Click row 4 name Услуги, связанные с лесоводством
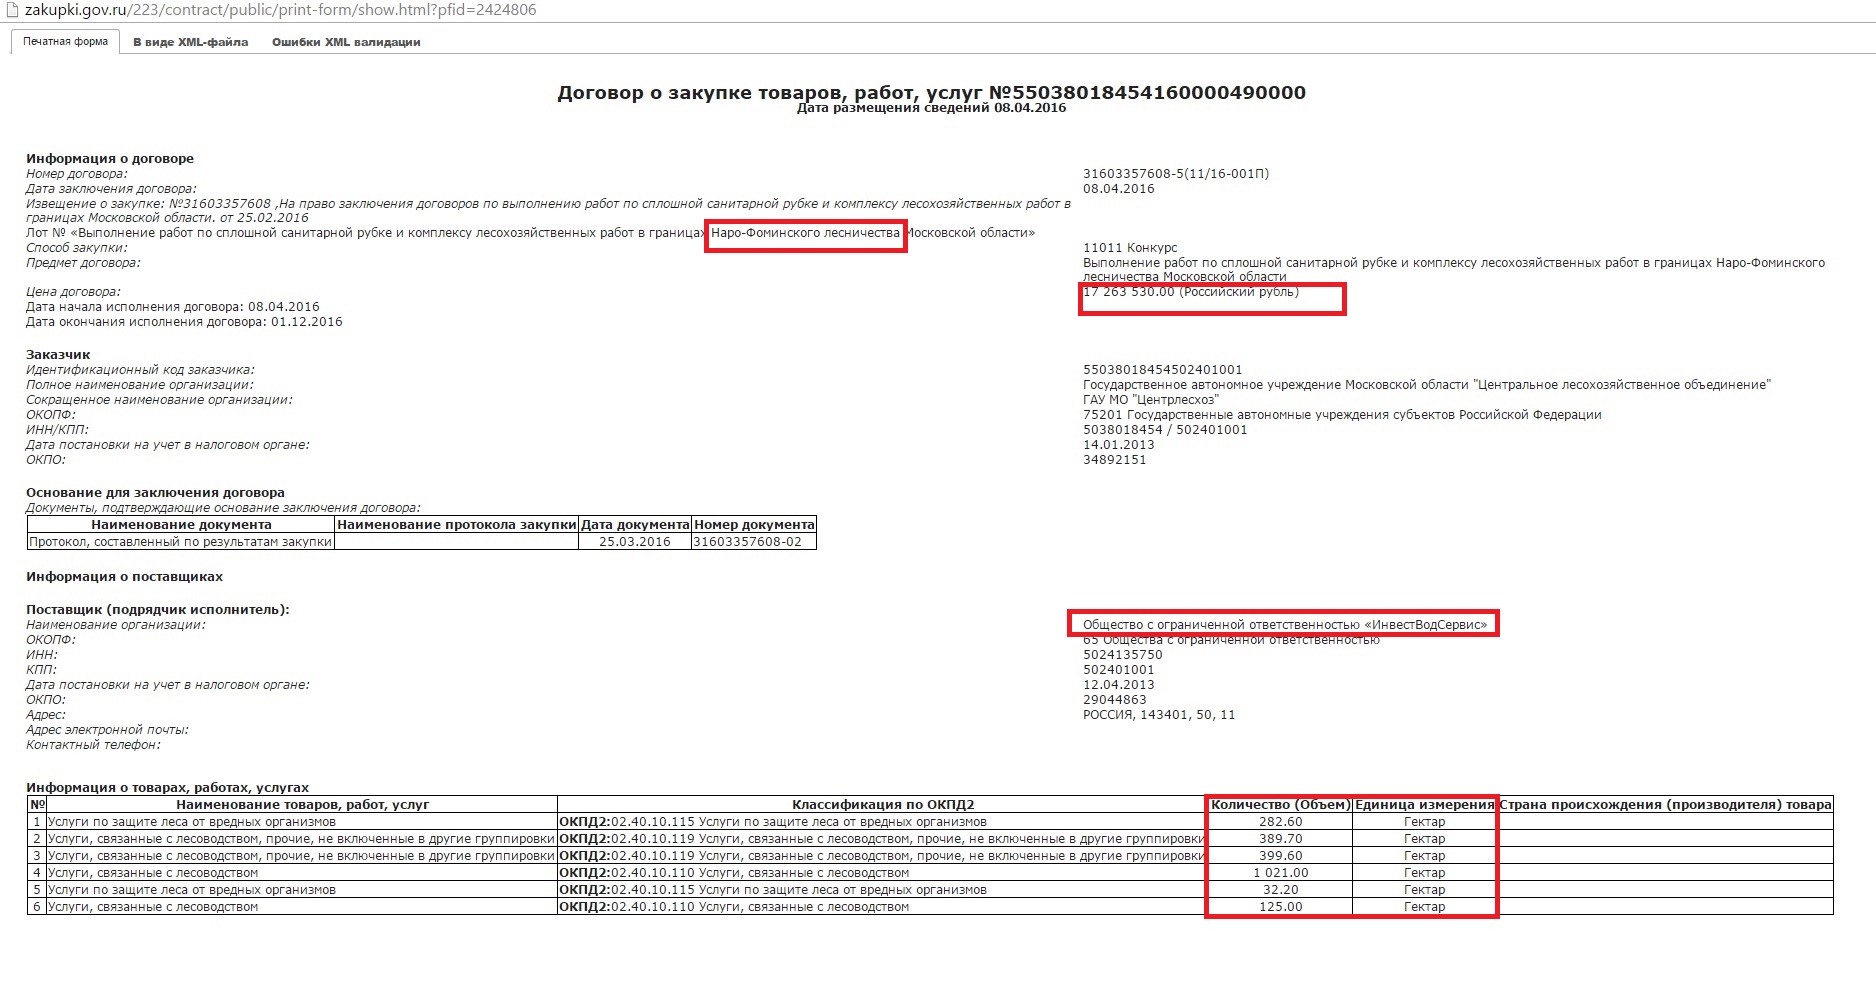The width and height of the screenshot is (1876, 989). pyautogui.click(x=302, y=872)
